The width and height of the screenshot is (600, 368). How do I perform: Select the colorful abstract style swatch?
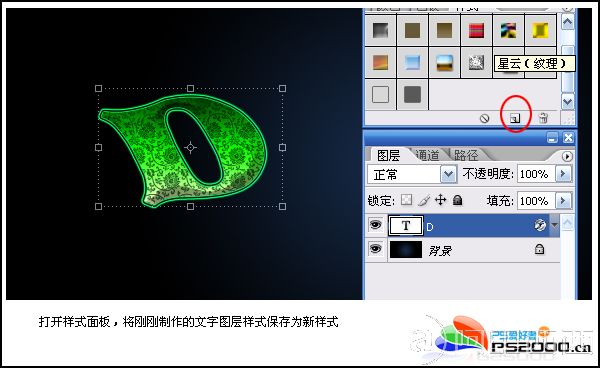click(509, 30)
